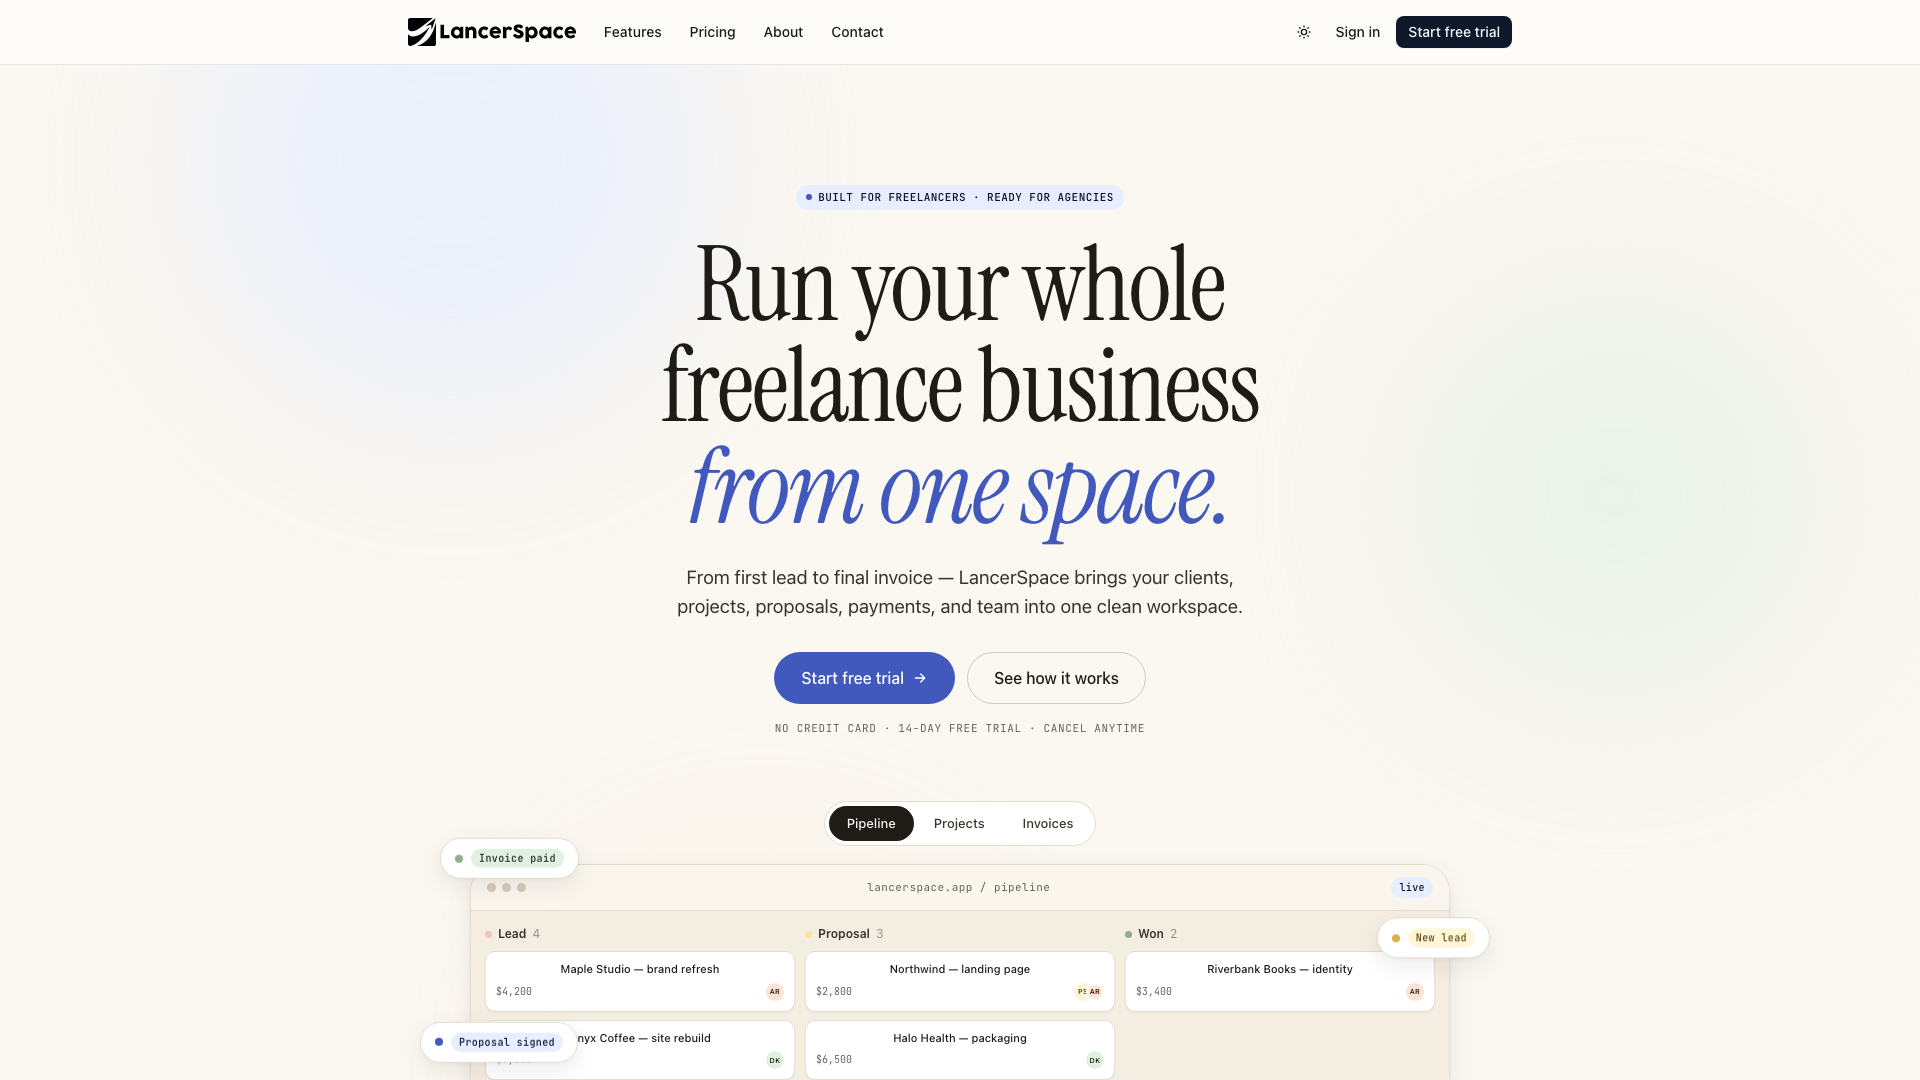
Task: Click the blue hero Start free trial button
Action: [864, 678]
